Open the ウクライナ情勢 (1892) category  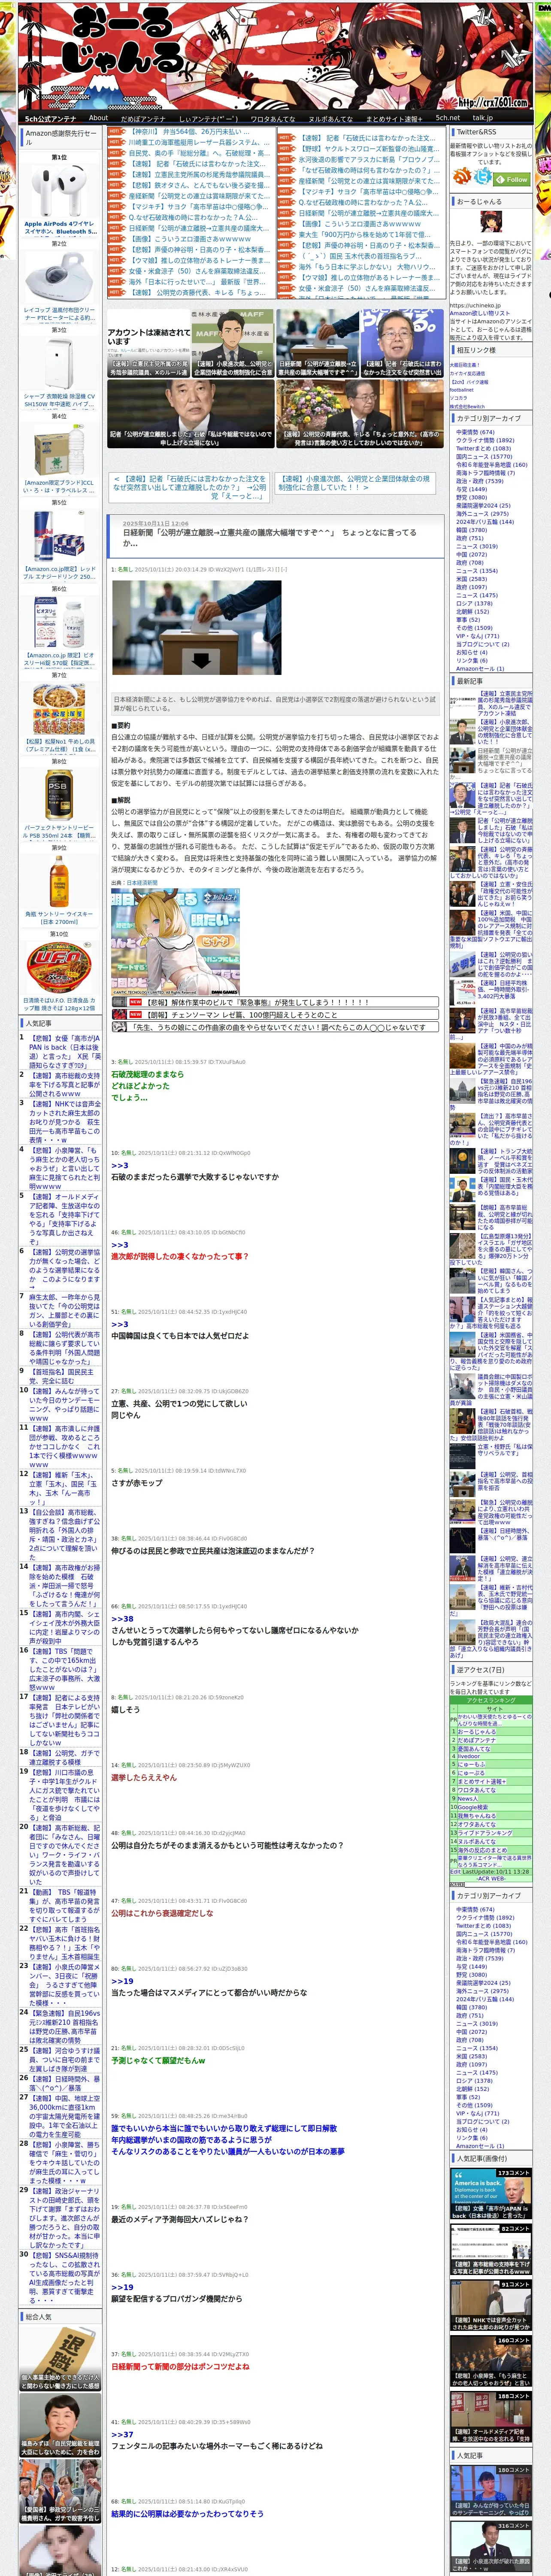(485, 440)
